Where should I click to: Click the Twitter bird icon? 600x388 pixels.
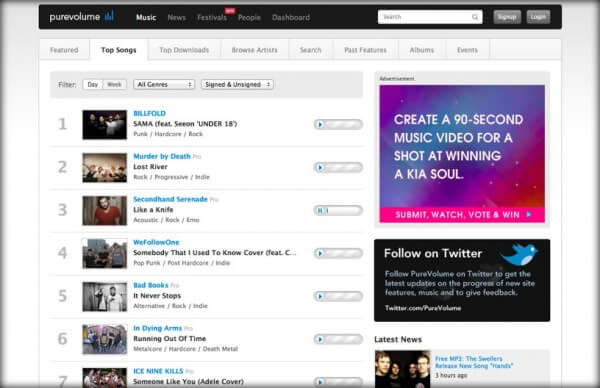click(x=519, y=254)
